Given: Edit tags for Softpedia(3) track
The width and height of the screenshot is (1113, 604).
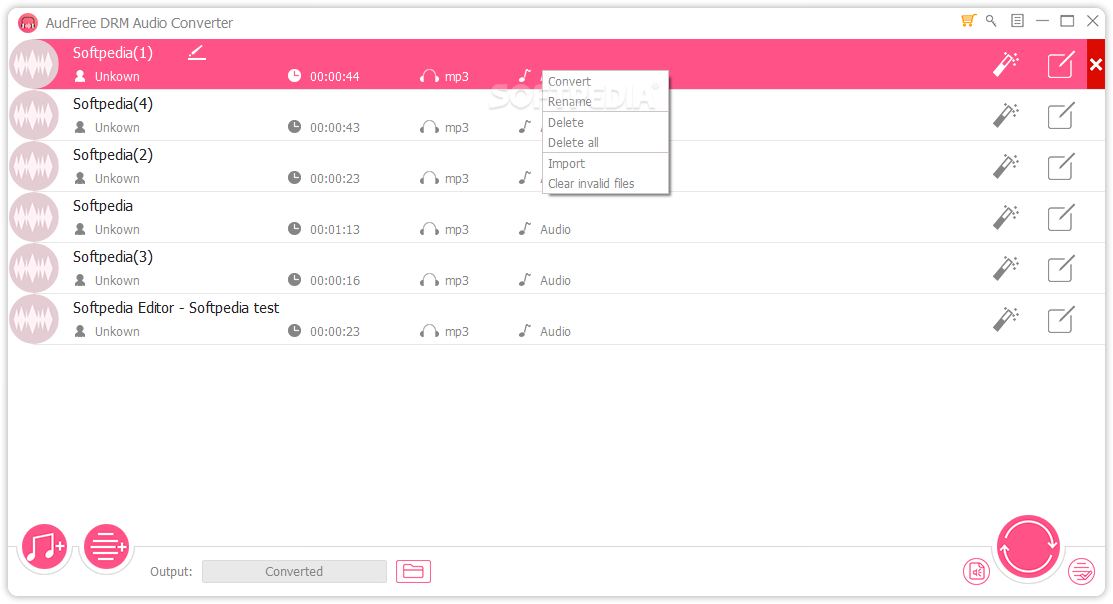Looking at the screenshot, I should (x=1060, y=269).
